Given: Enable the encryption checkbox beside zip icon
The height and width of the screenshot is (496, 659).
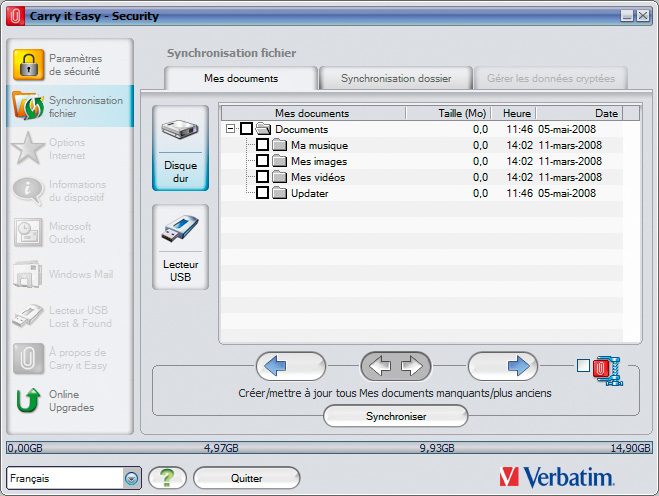Looking at the screenshot, I should (583, 366).
